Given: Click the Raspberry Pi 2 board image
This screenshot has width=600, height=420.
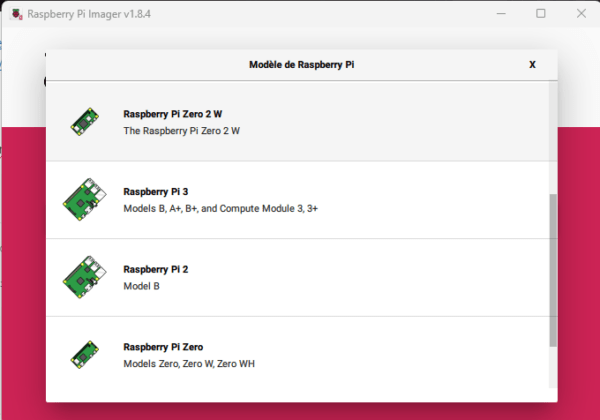Looking at the screenshot, I should pyautogui.click(x=83, y=277).
